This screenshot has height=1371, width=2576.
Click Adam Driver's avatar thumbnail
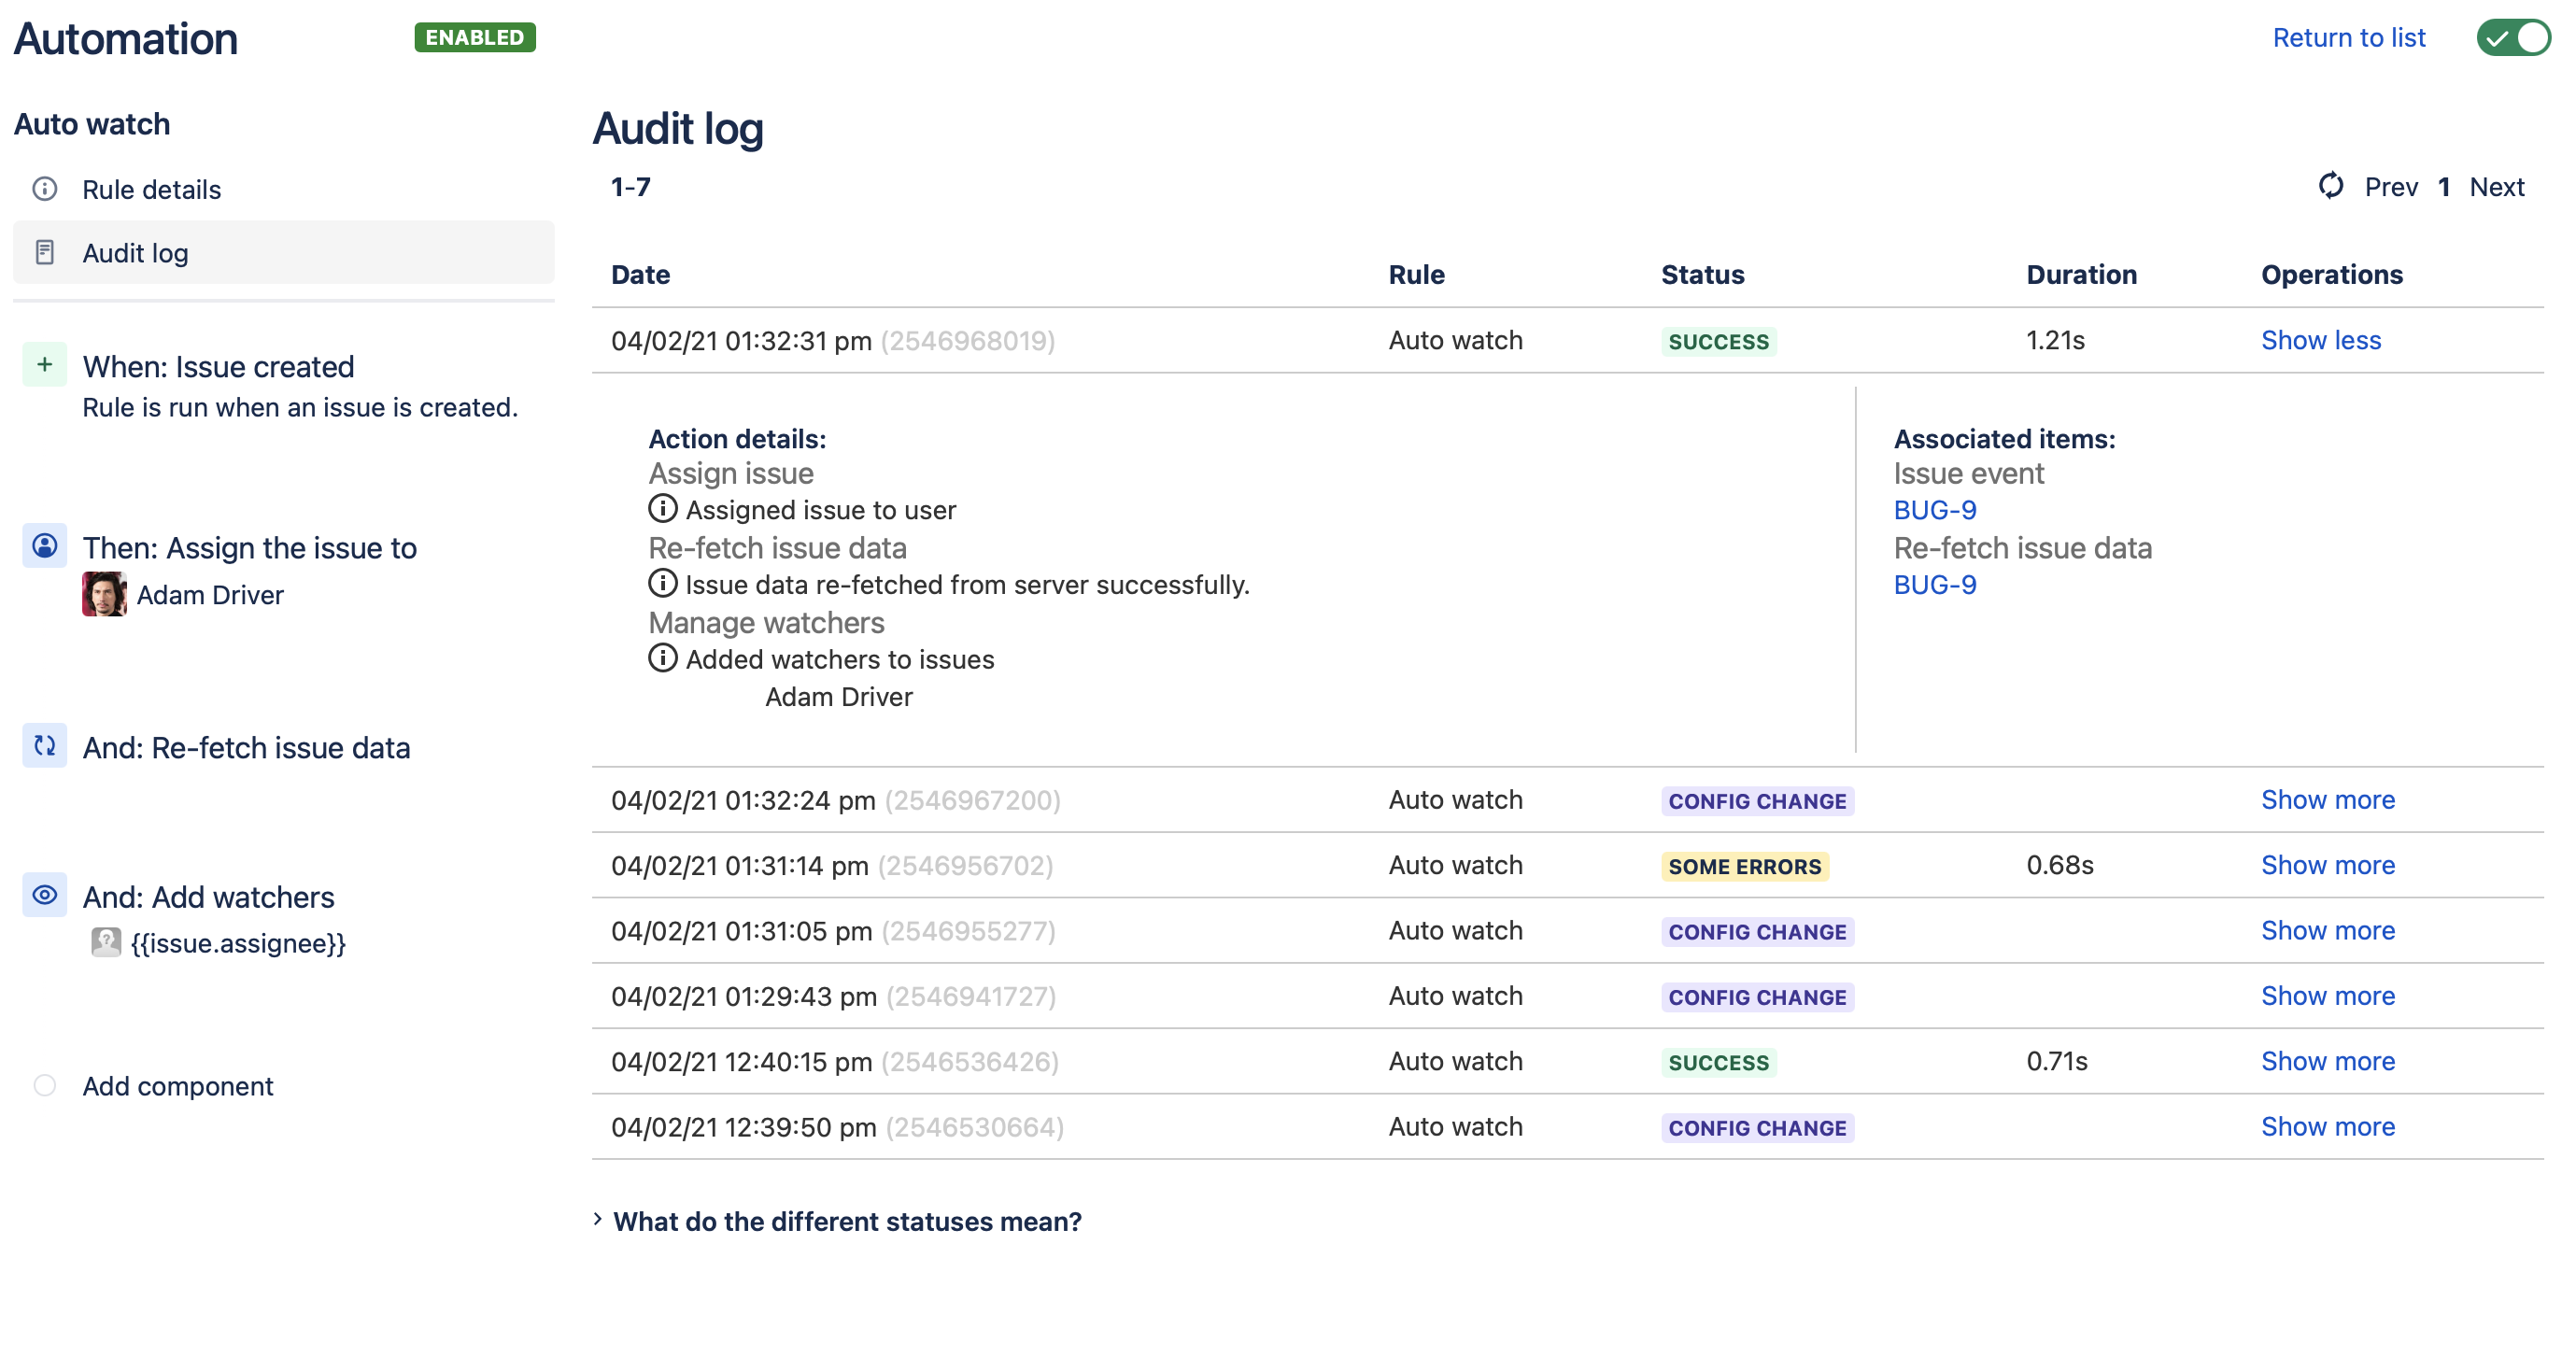[x=104, y=594]
